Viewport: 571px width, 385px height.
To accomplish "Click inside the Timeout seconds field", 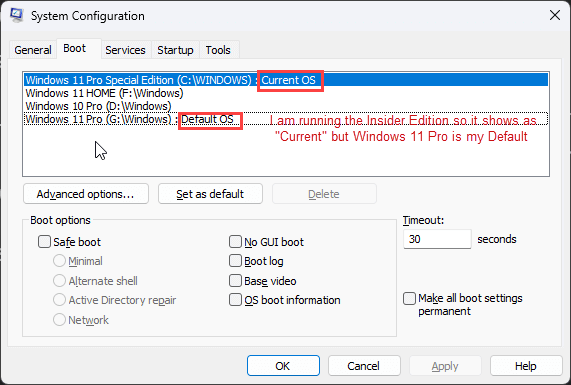I will 437,239.
